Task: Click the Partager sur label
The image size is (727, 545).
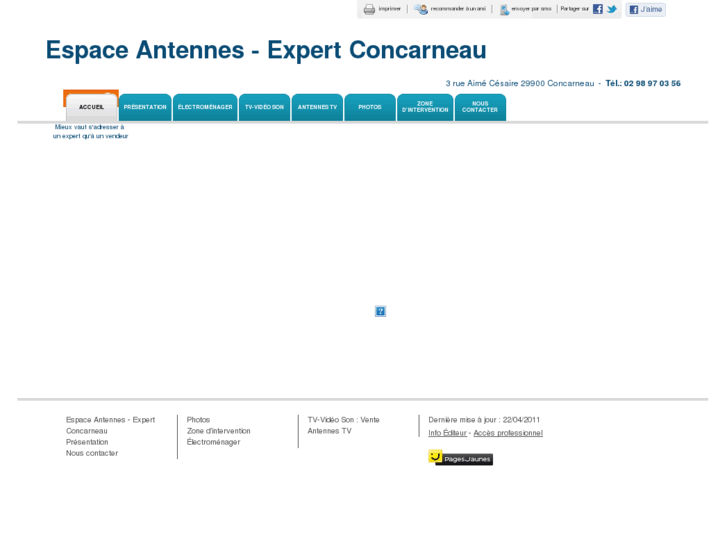Action: (x=574, y=9)
